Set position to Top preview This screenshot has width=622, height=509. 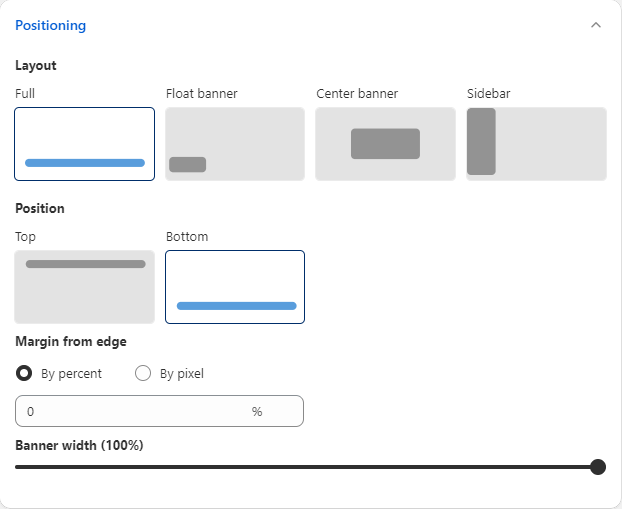[85, 287]
